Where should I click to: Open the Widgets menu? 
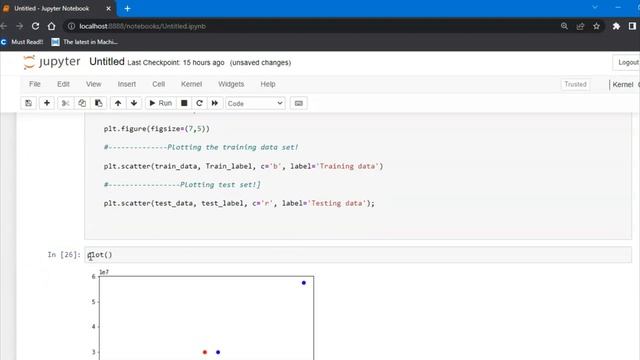231,84
